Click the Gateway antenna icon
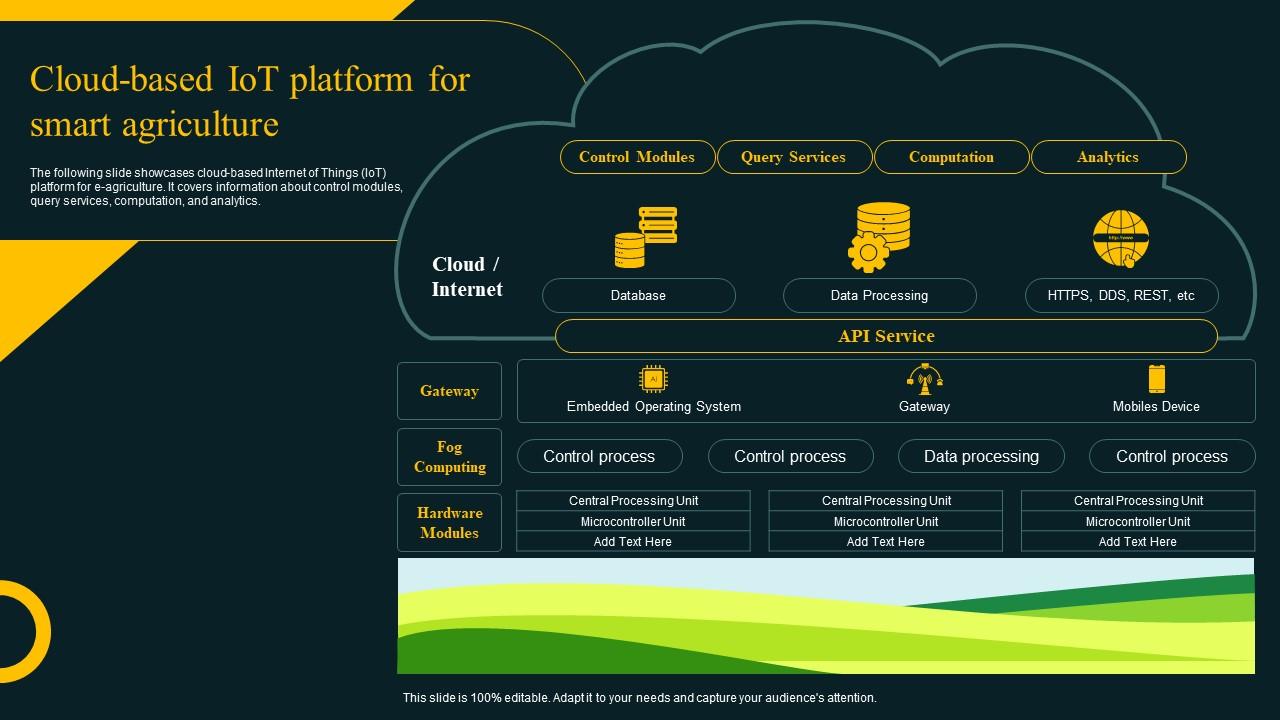Viewport: 1280px width, 720px height. pyautogui.click(x=924, y=379)
